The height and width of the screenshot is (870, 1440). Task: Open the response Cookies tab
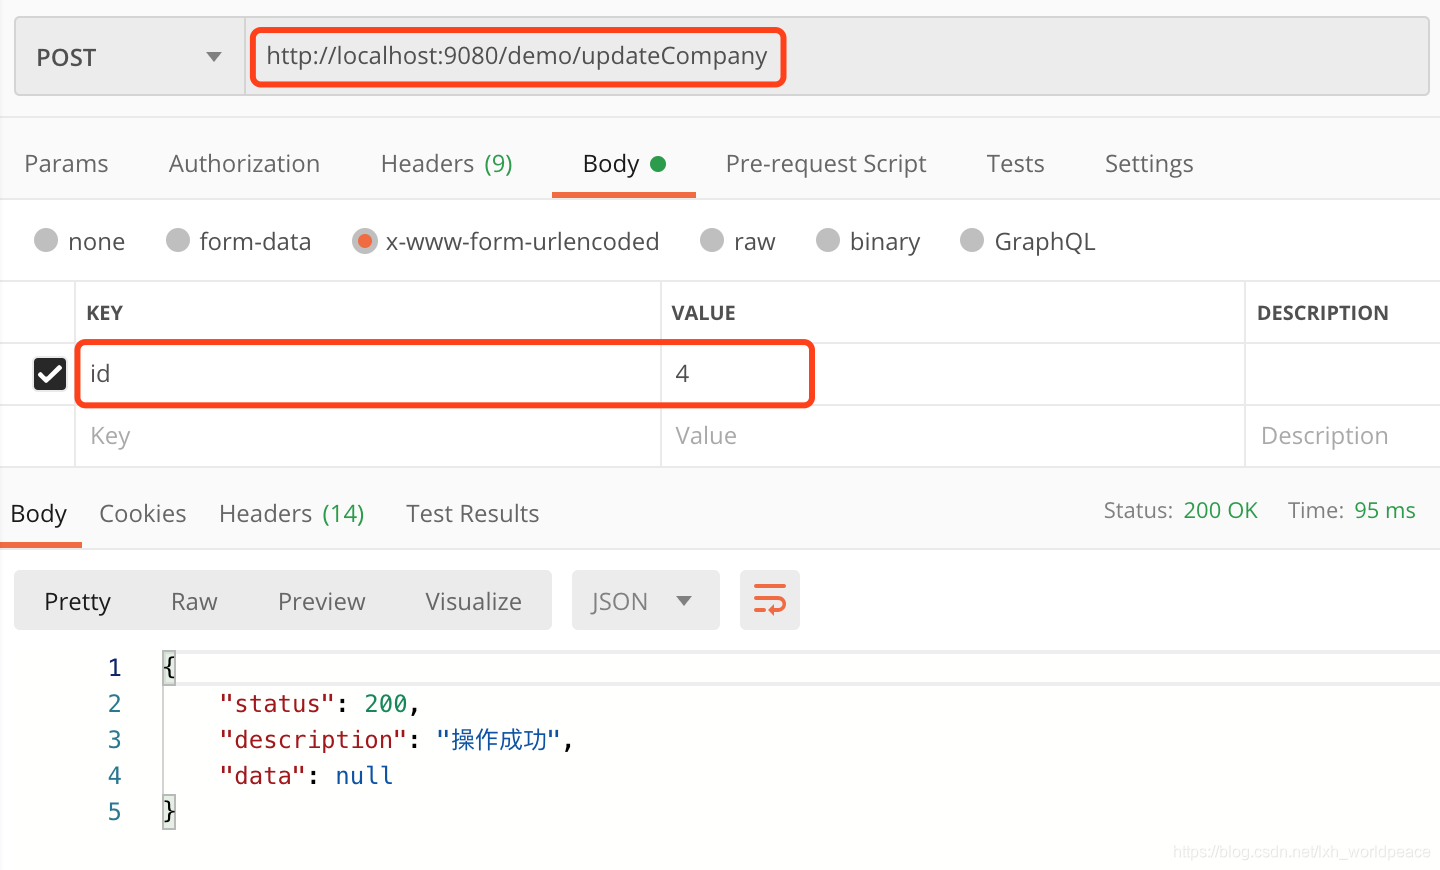coord(143,514)
